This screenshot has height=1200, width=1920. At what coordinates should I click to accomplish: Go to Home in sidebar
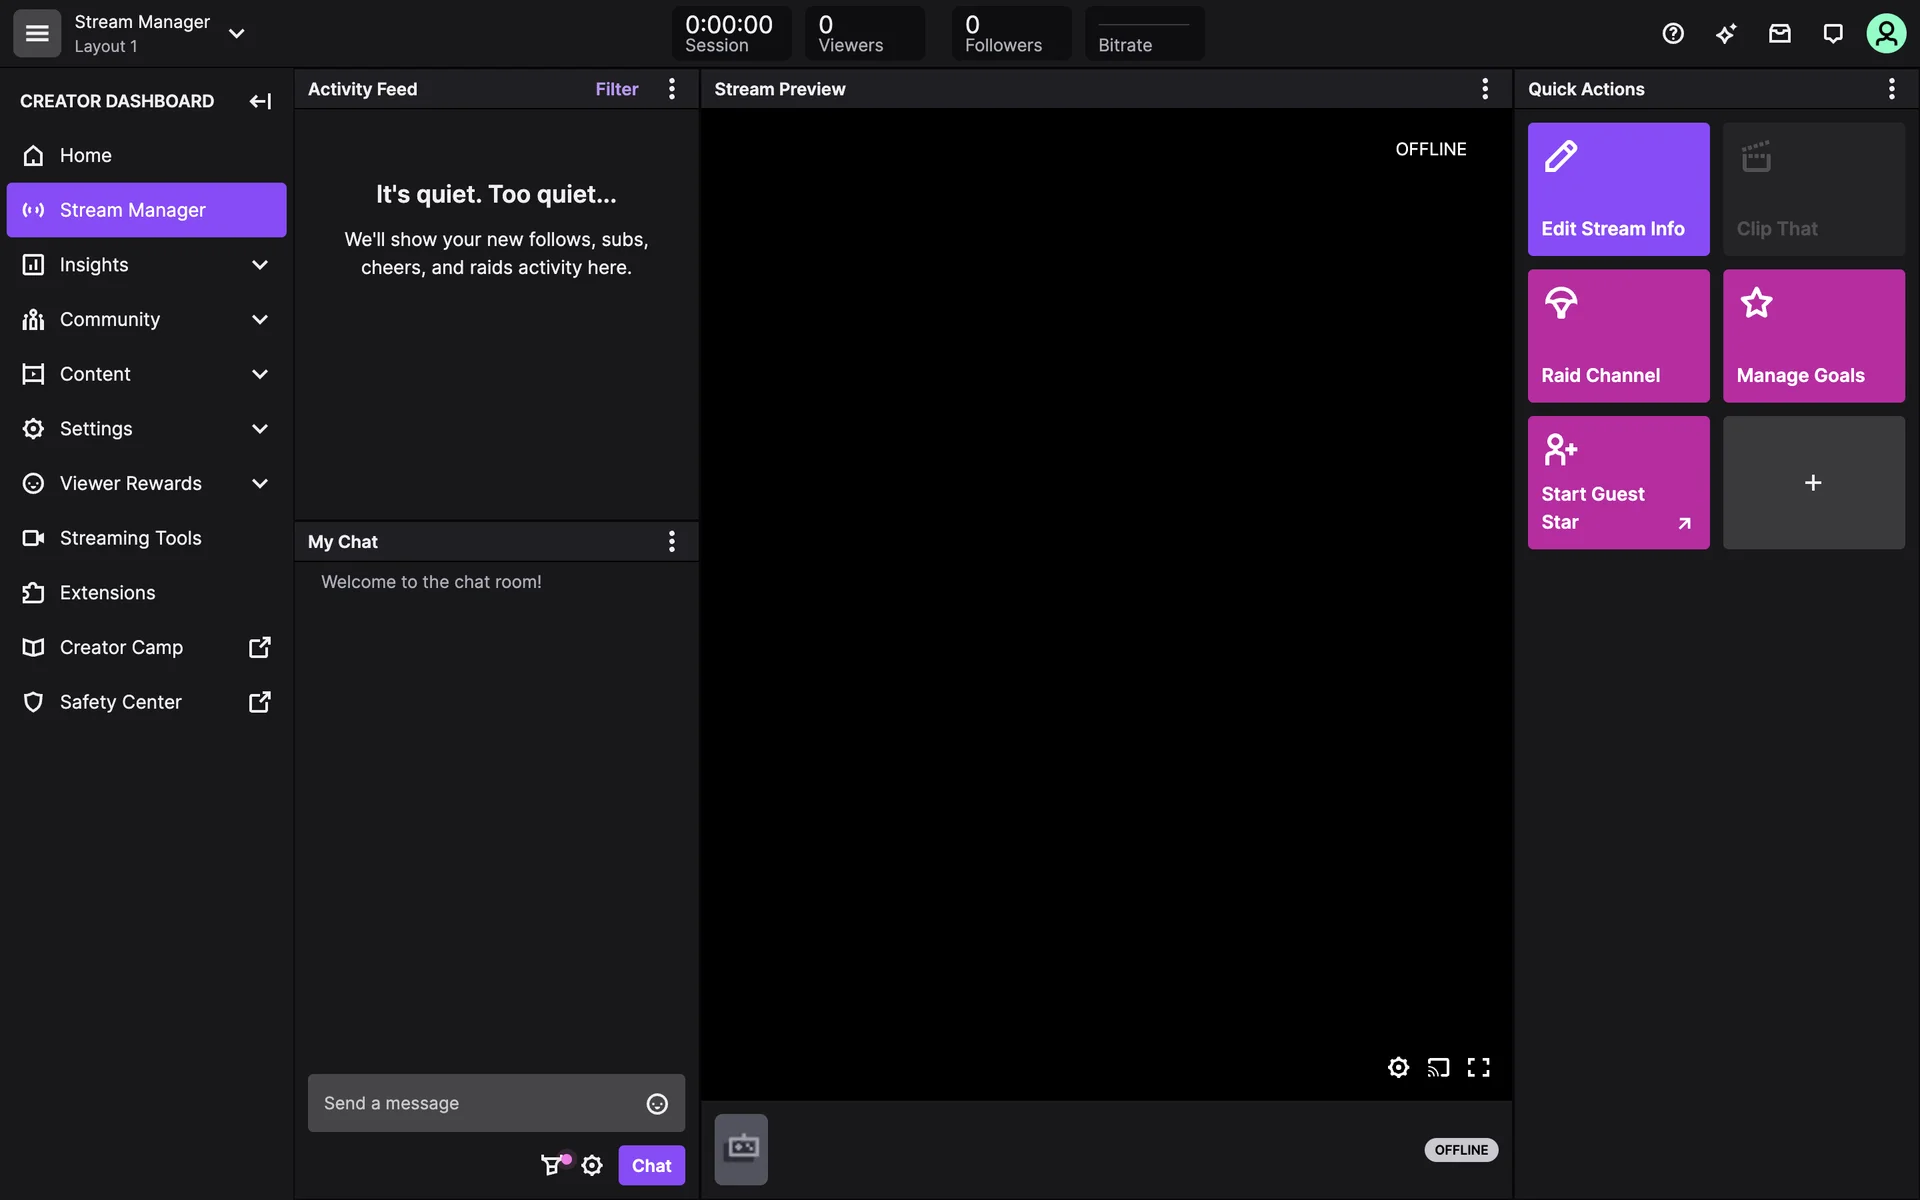tap(86, 155)
